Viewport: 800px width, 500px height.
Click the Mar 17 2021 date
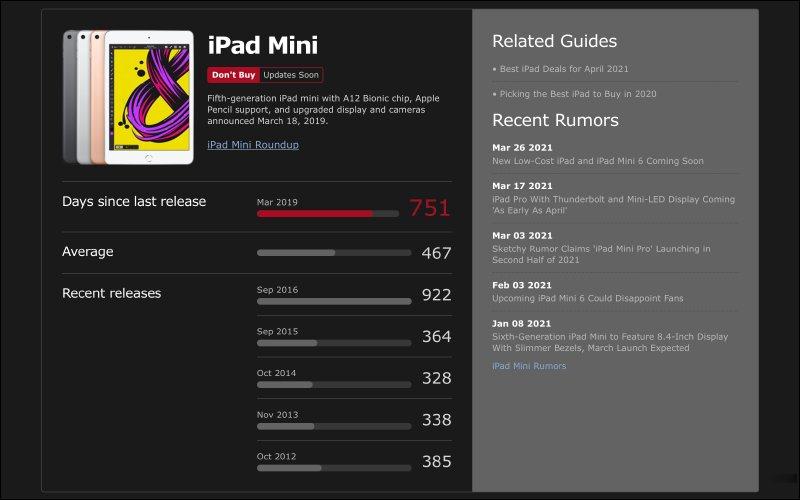point(522,186)
